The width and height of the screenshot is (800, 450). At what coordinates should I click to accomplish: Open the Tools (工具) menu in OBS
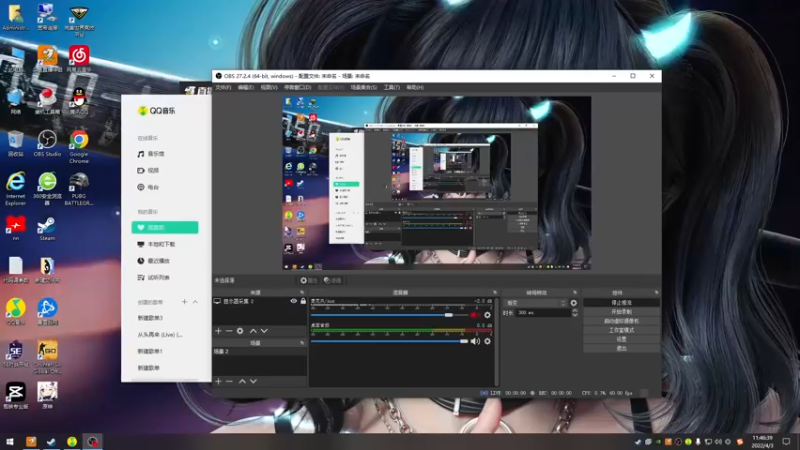[391, 88]
